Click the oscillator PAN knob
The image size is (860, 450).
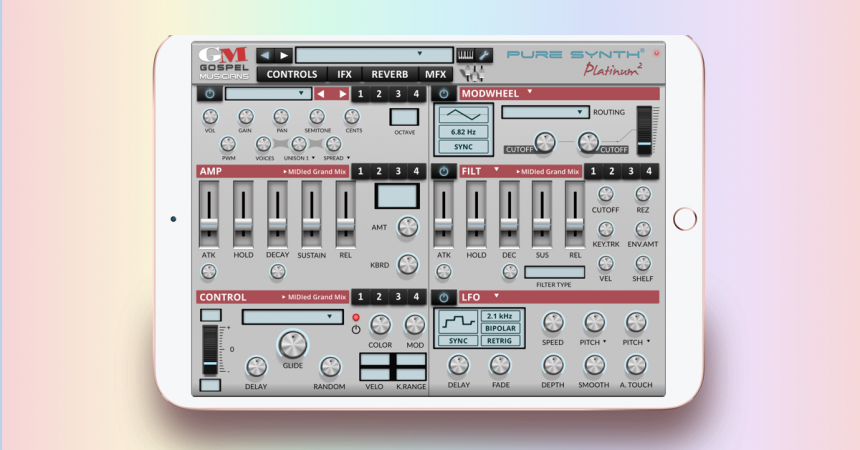pos(281,117)
